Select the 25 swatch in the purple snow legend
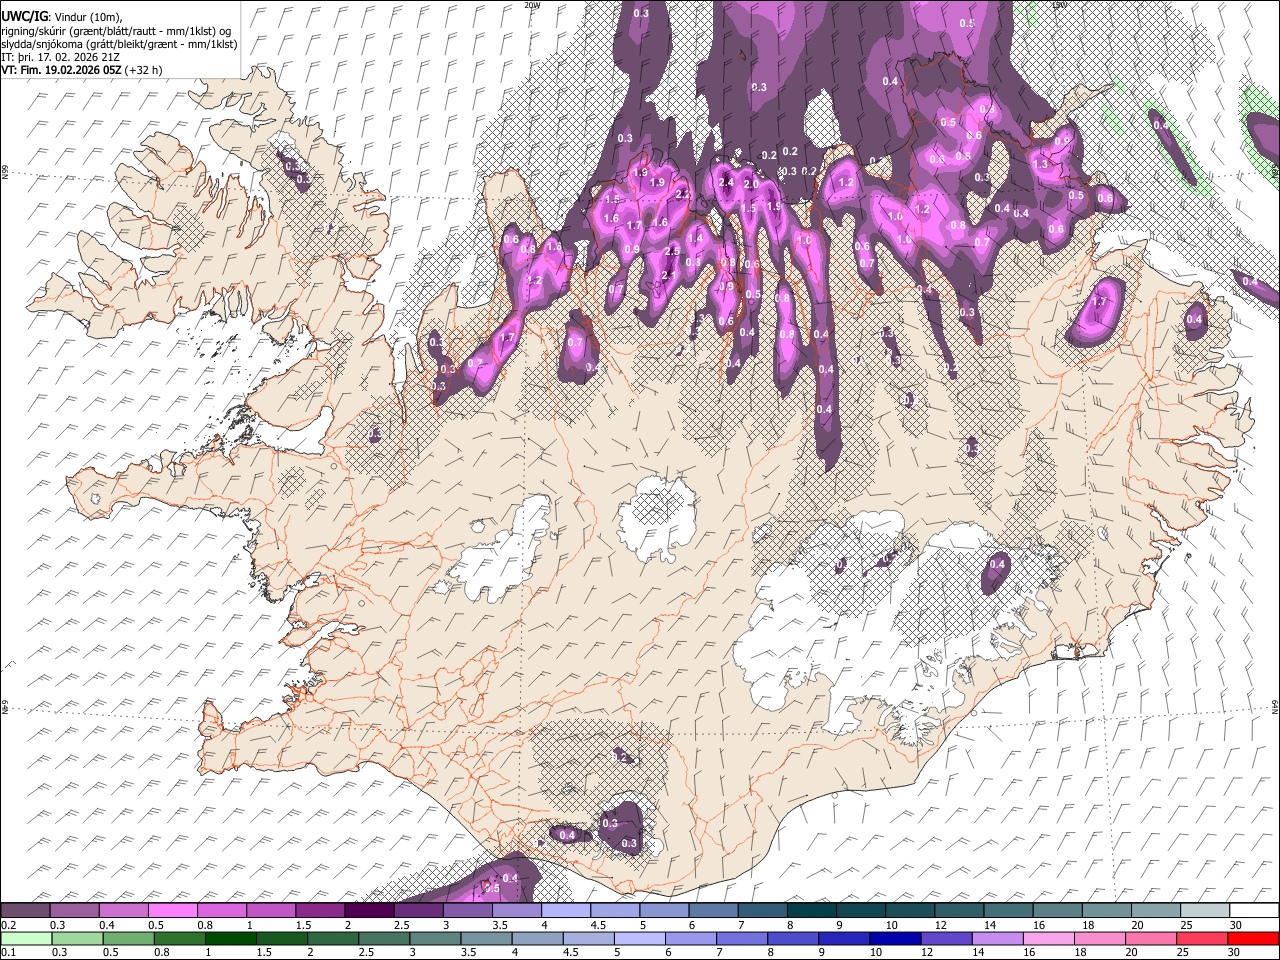 (1206, 911)
